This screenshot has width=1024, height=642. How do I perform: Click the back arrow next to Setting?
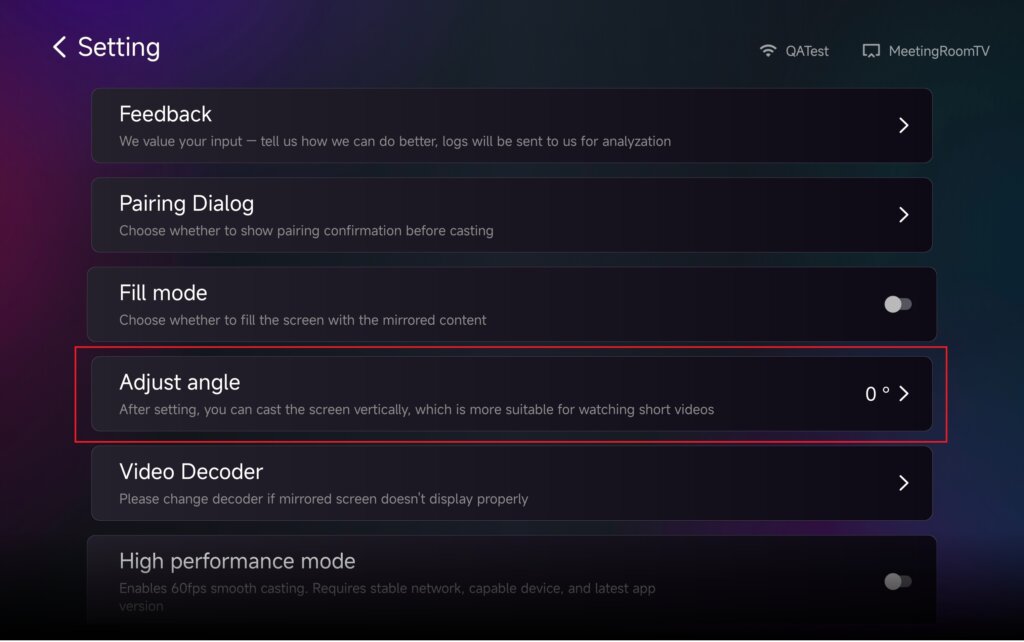click(59, 47)
